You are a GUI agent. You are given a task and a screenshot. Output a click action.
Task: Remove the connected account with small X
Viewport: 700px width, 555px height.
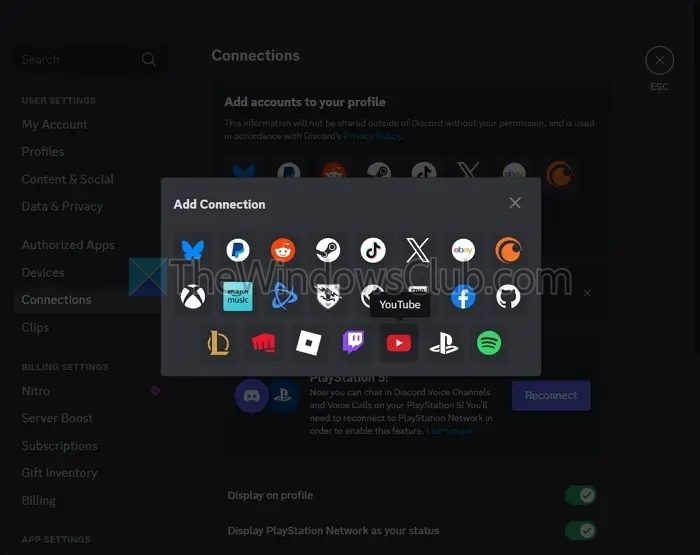[588, 293]
